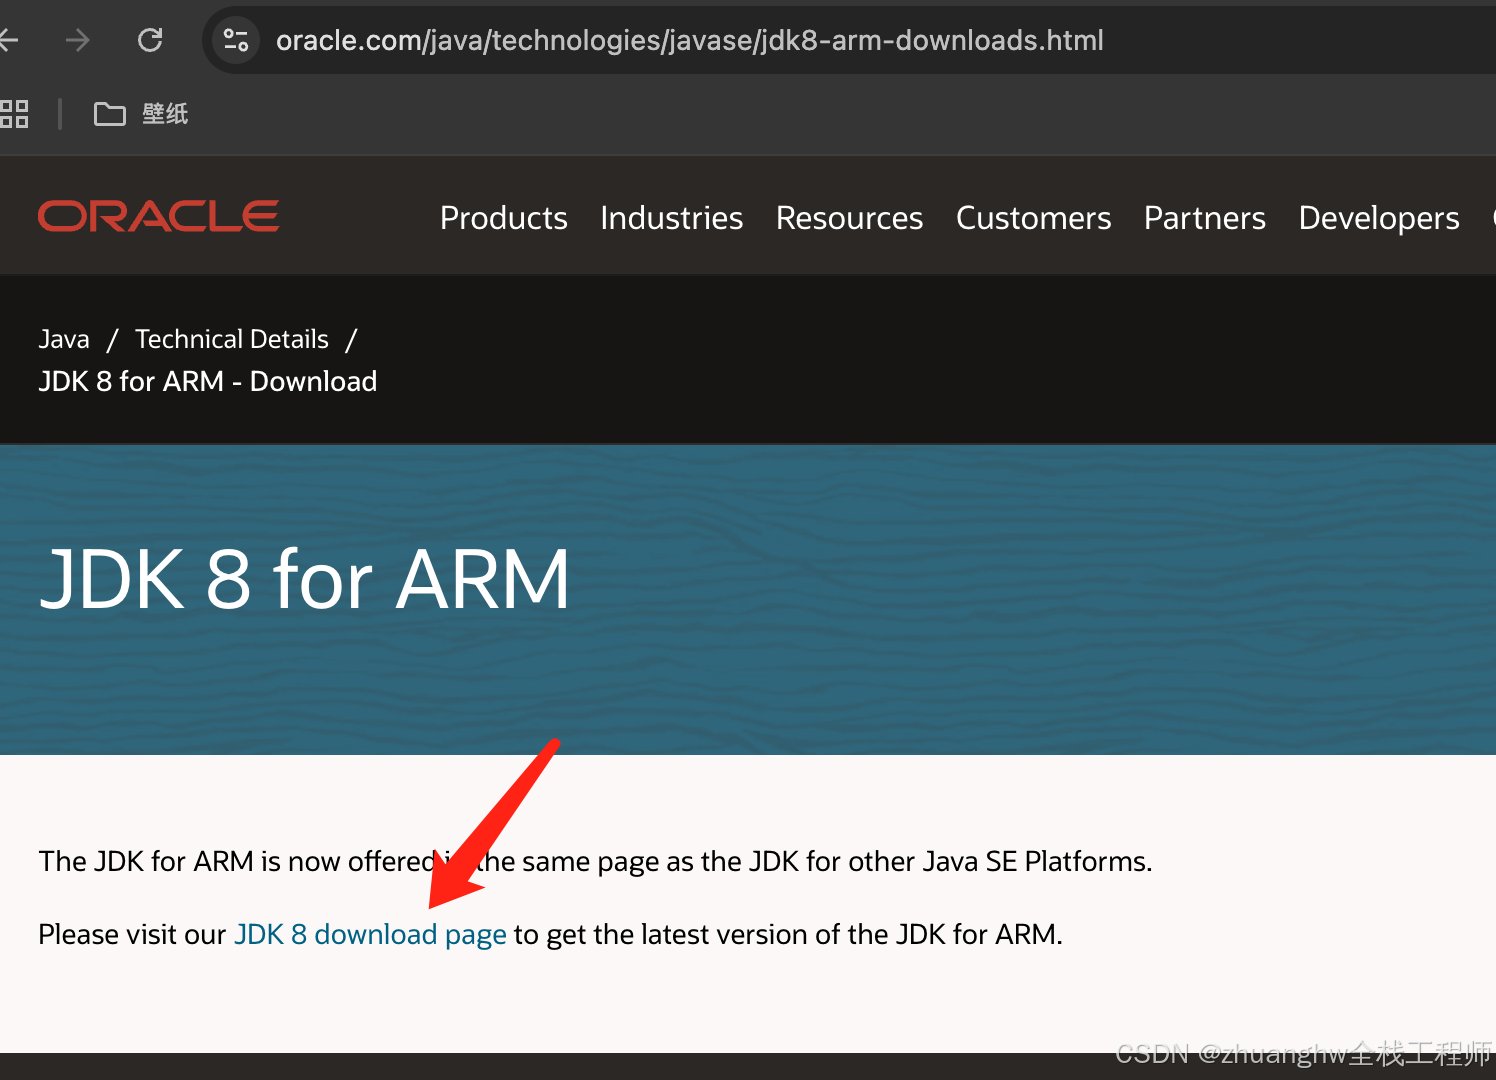Open the Industries menu
This screenshot has width=1496, height=1080.
(x=672, y=218)
